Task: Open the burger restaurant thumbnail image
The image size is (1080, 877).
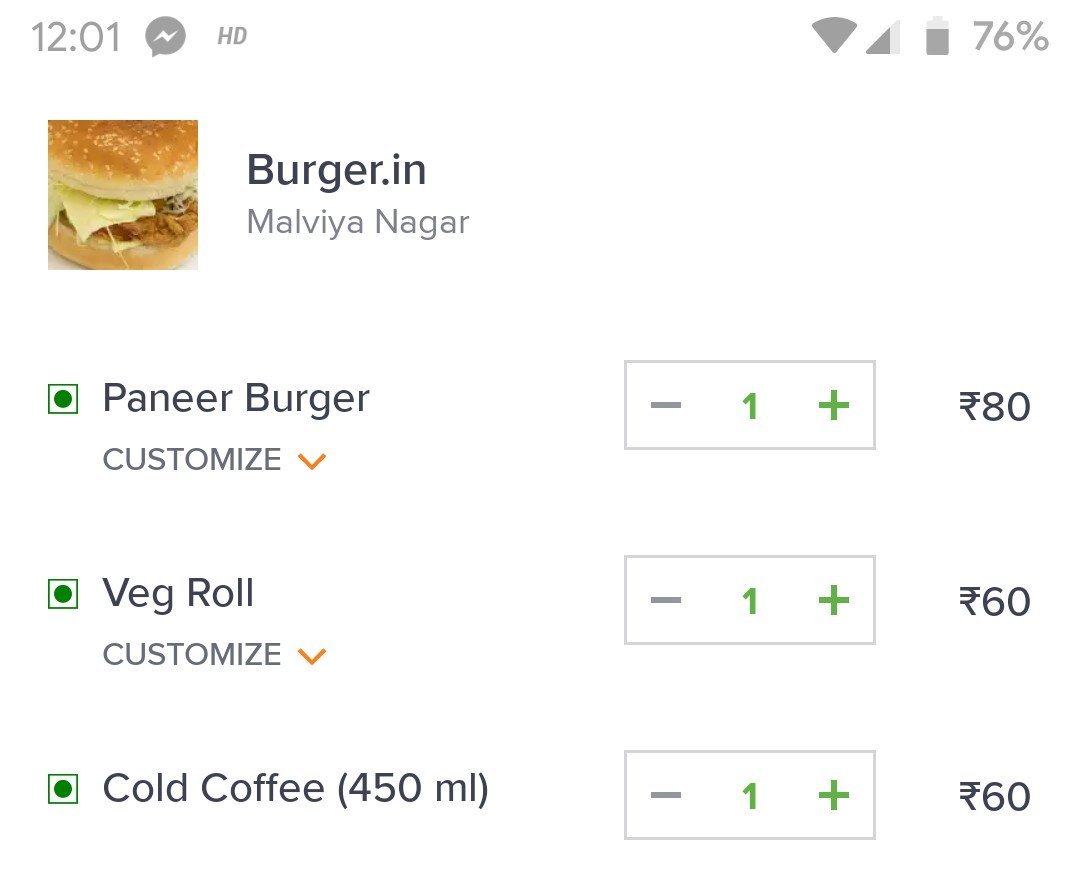Action: pyautogui.click(x=123, y=195)
